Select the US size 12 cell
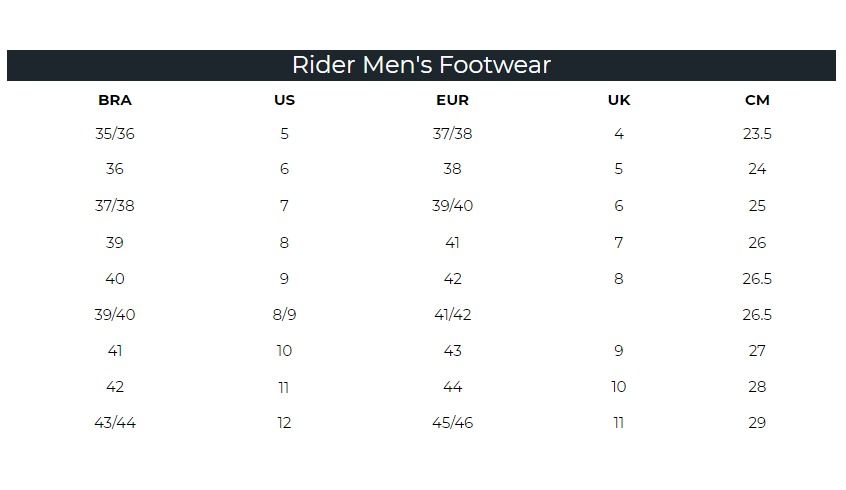This screenshot has height=490, width=846. [x=284, y=423]
